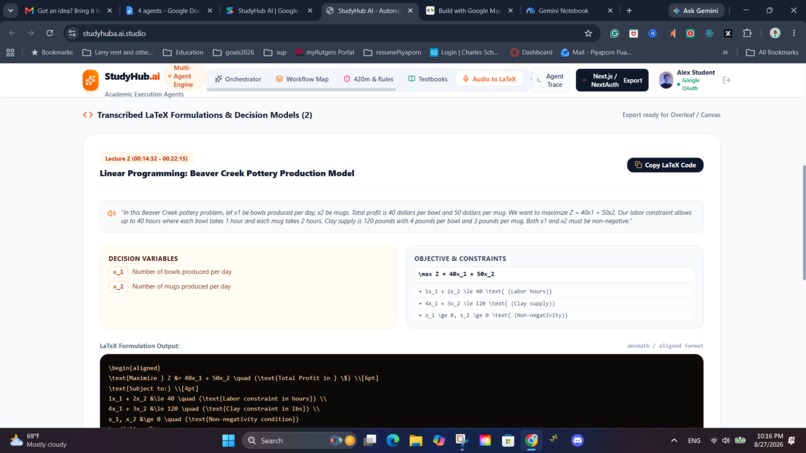Click the Labor hours constraint line
The image size is (806, 453).
click(x=554, y=291)
